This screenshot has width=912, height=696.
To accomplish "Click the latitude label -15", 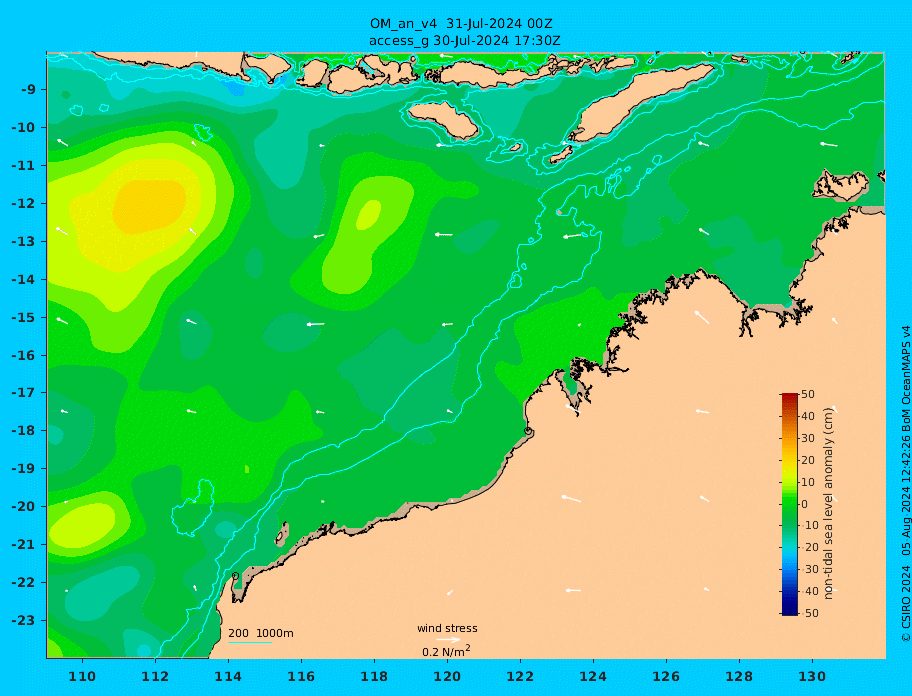I will [23, 317].
